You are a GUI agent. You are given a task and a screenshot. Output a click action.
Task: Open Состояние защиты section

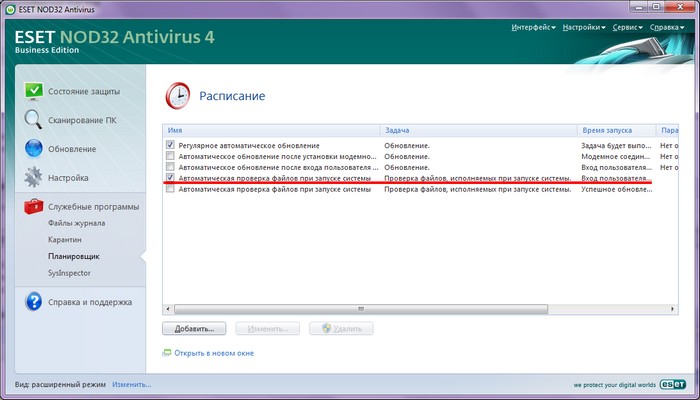(x=84, y=92)
